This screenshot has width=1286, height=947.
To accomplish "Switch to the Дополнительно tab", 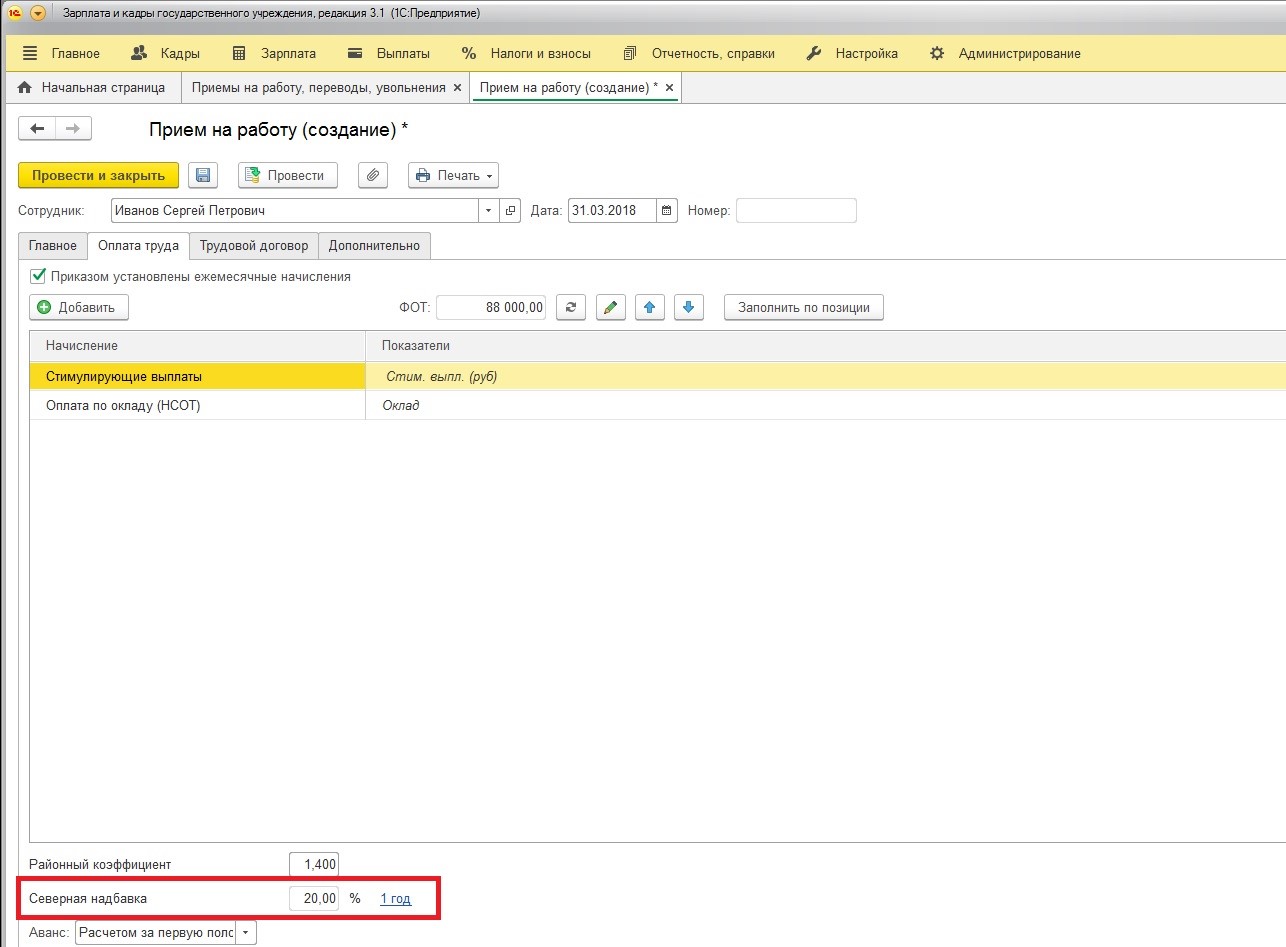I will (x=374, y=246).
